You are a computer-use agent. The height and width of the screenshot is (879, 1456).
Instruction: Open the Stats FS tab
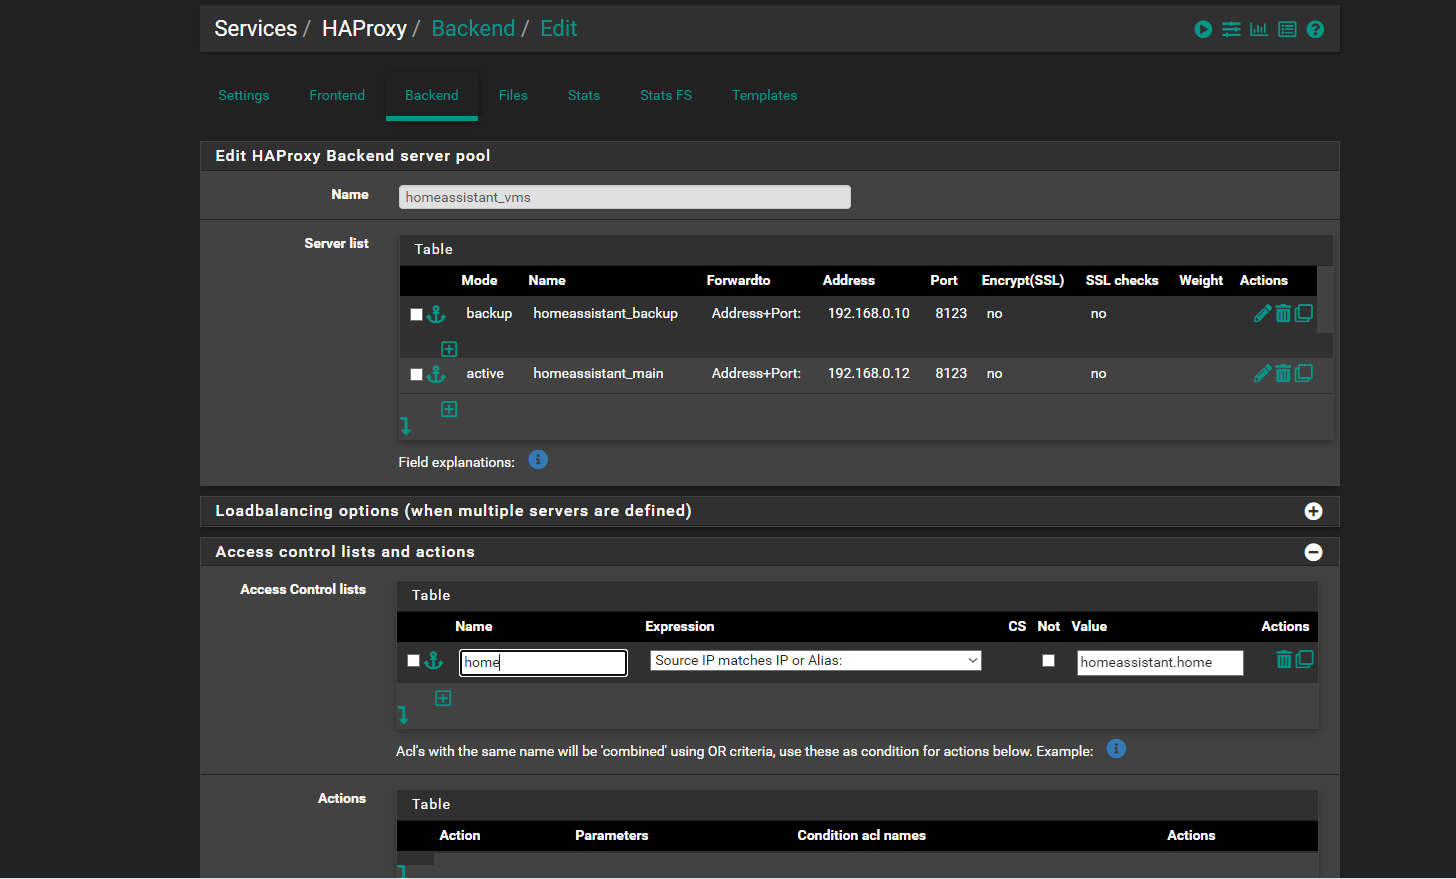[666, 95]
